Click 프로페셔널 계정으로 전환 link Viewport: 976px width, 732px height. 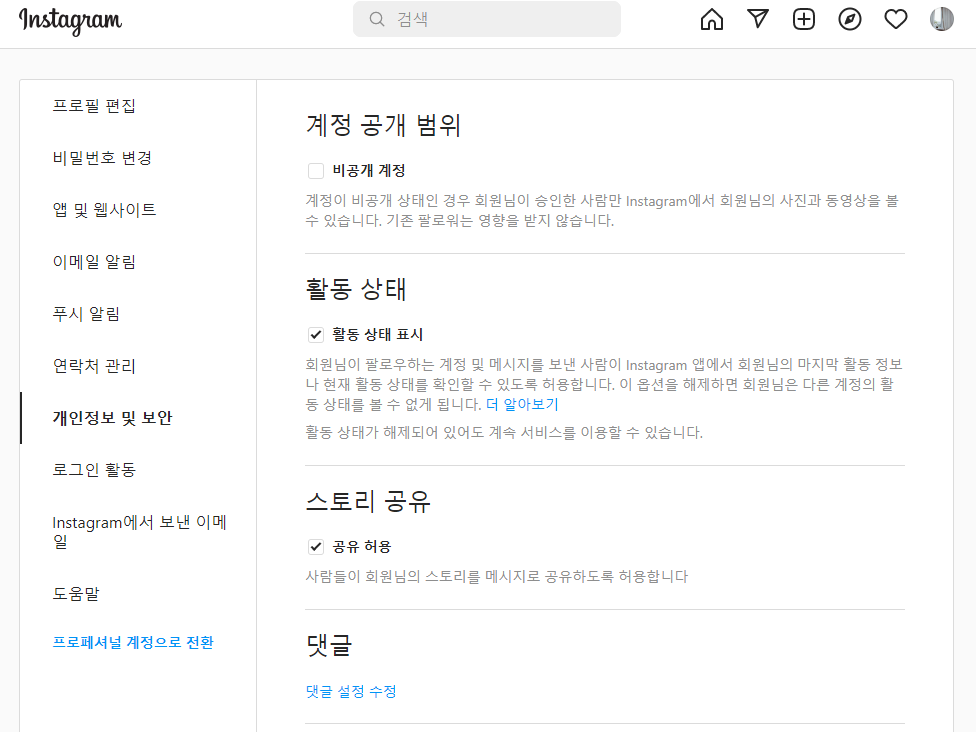click(133, 642)
